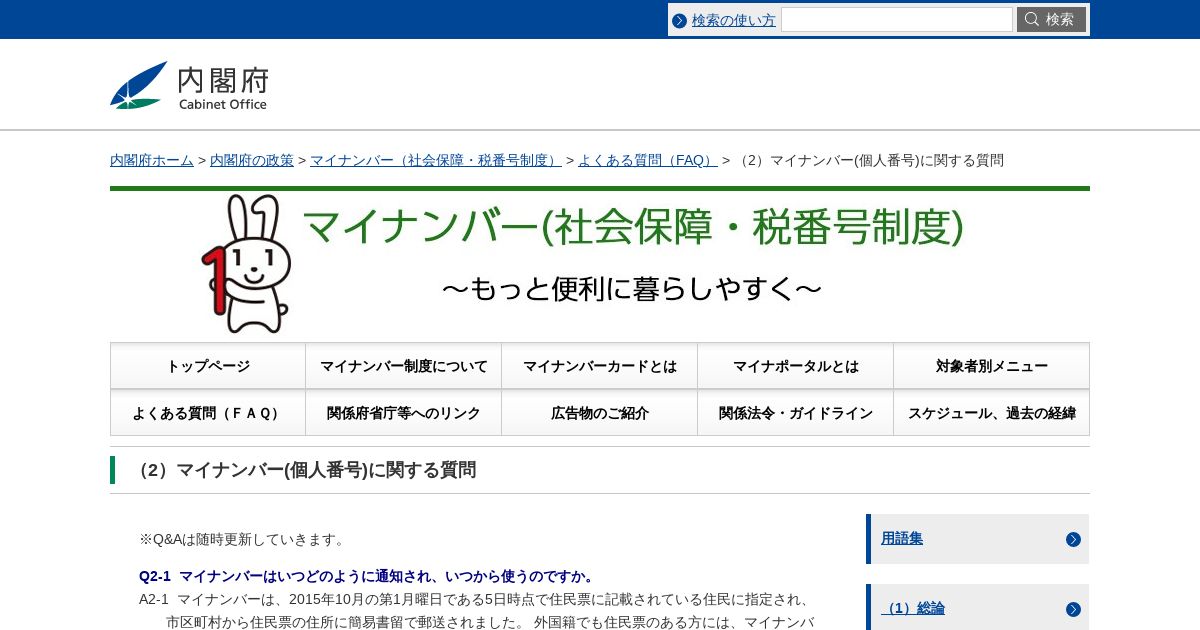Open マイナンバー制度について menu item
1200x630 pixels.
pyautogui.click(x=404, y=366)
